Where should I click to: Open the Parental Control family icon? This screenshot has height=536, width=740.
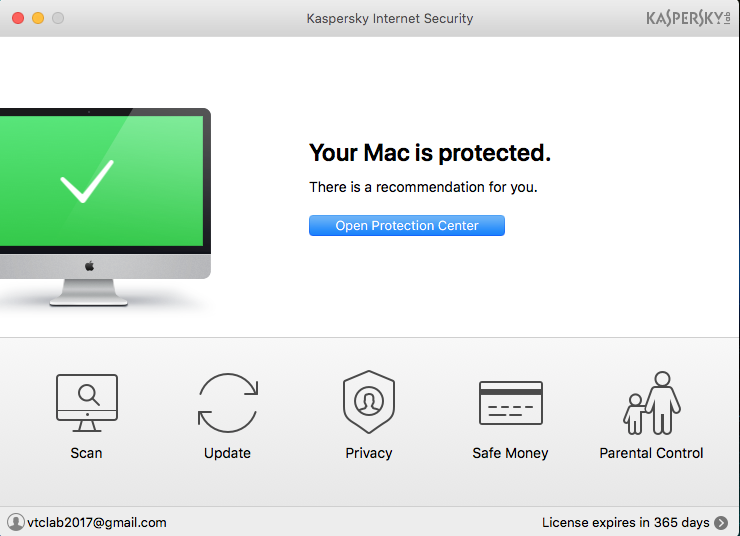[651, 402]
